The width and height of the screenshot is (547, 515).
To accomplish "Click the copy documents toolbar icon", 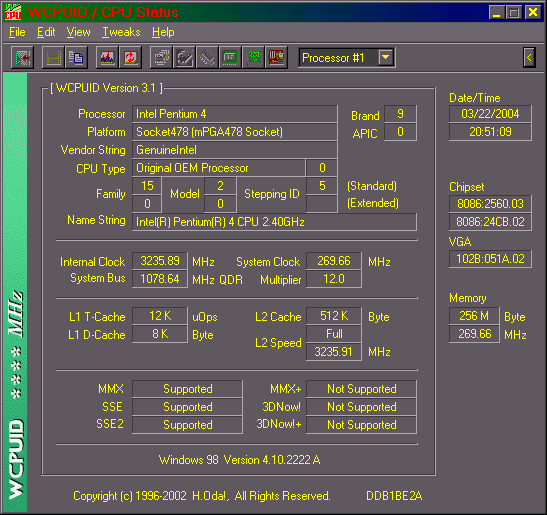I will click(76, 58).
